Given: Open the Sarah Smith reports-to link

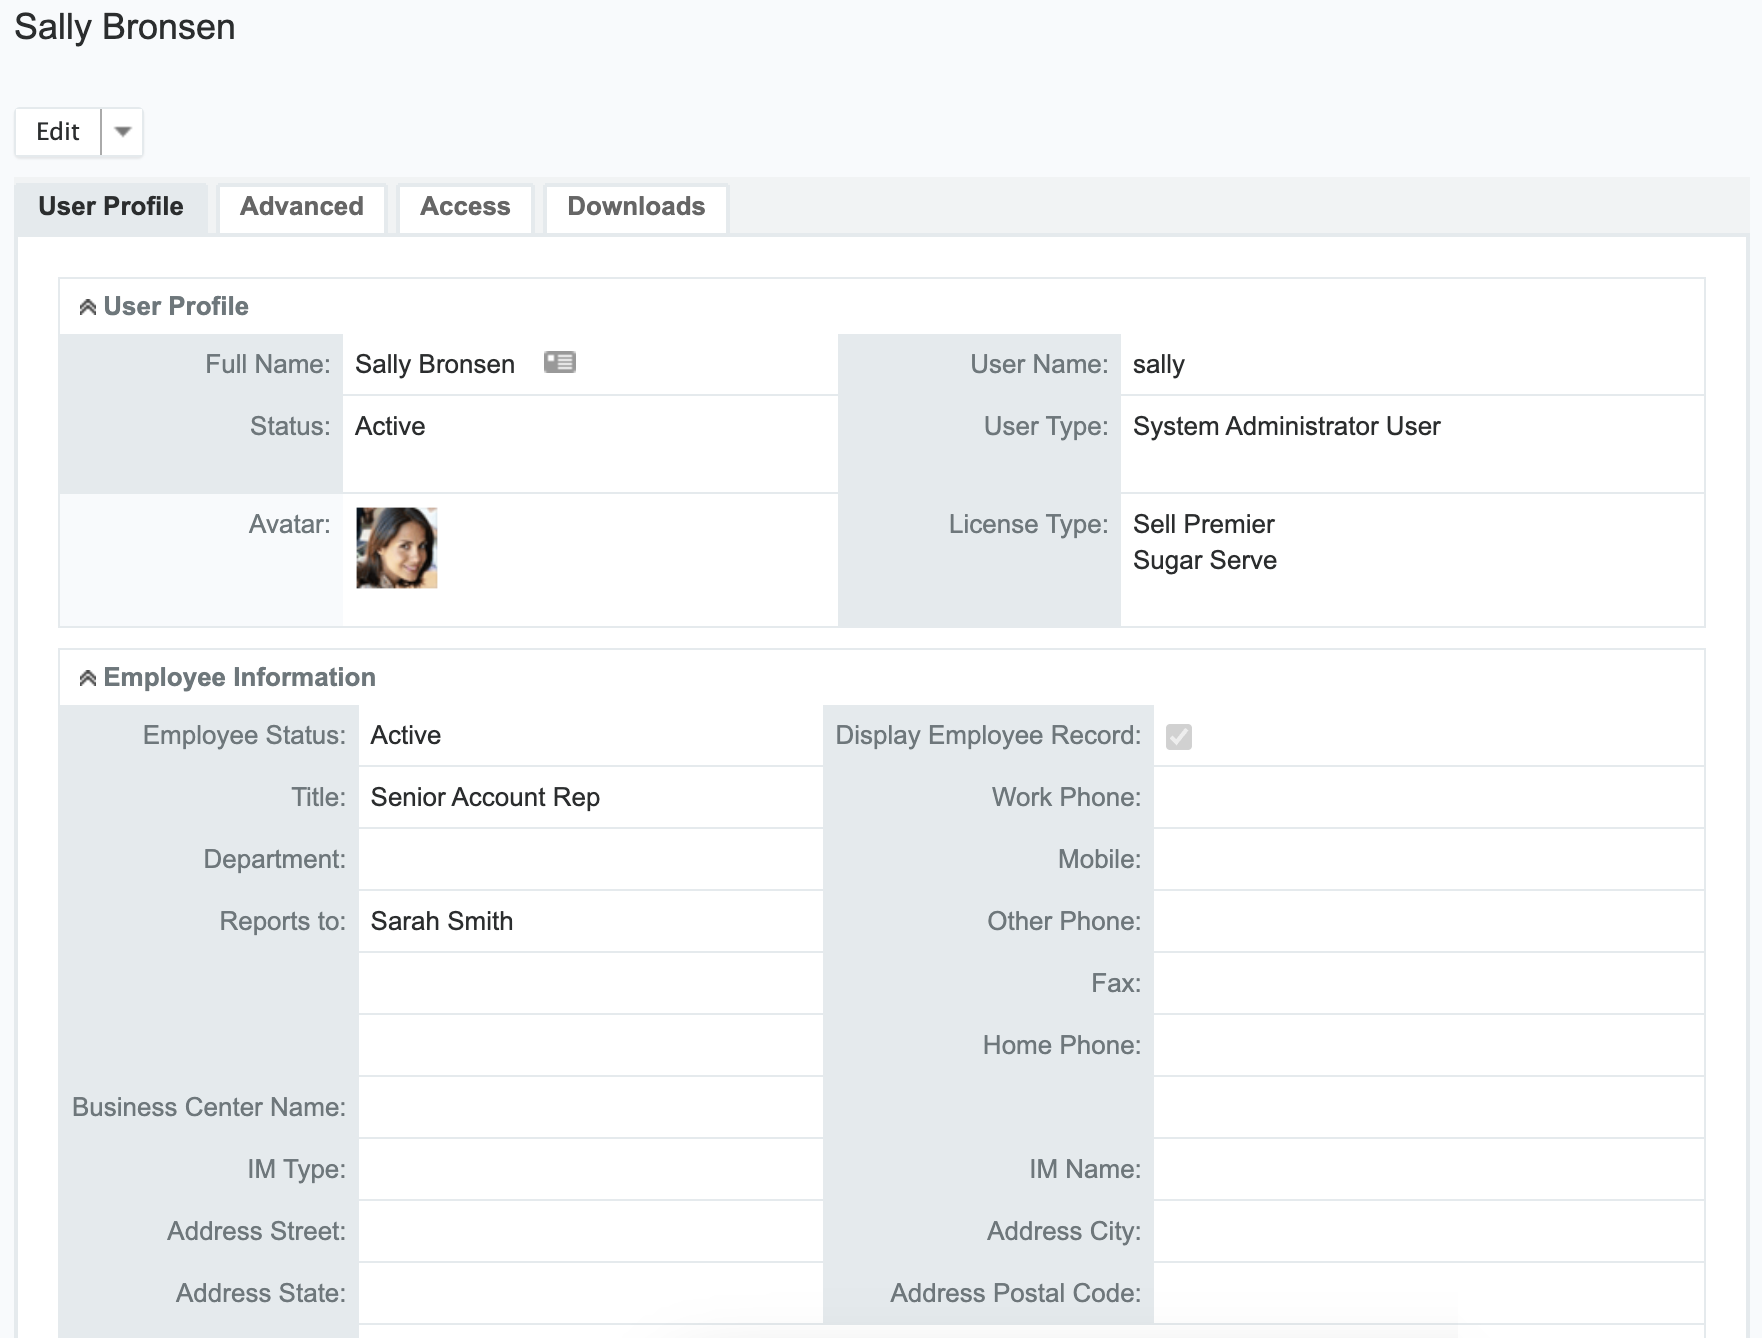Looking at the screenshot, I should click(441, 921).
